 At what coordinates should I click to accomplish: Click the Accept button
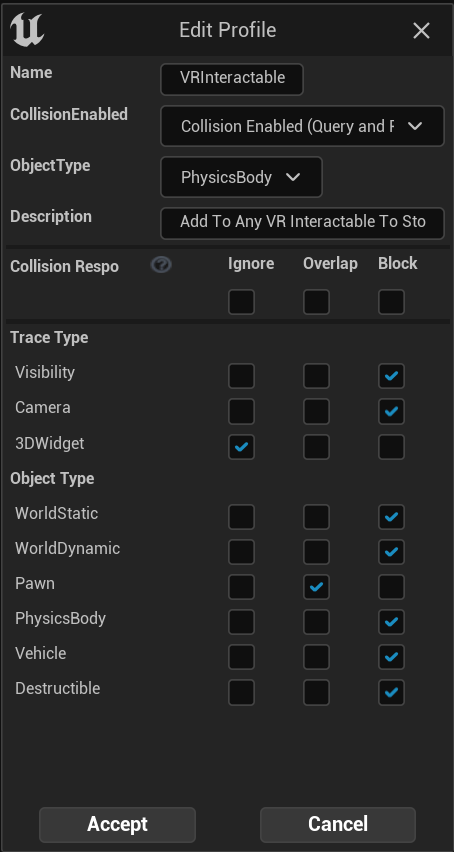[x=117, y=824]
